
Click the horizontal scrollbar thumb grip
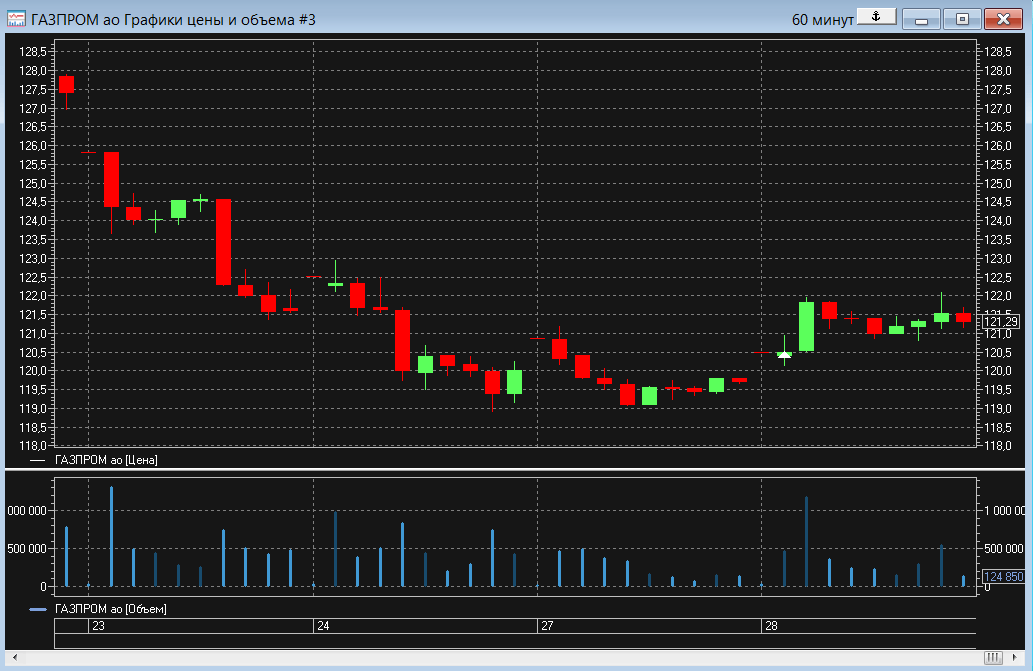[x=993, y=657]
